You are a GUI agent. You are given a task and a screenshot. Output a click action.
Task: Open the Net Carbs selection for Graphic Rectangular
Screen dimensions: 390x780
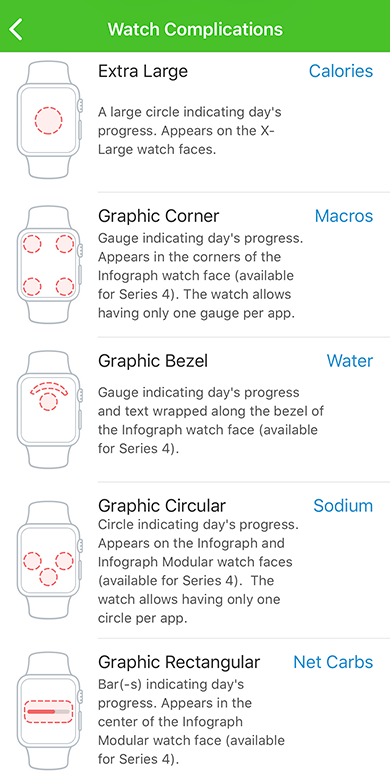333,662
